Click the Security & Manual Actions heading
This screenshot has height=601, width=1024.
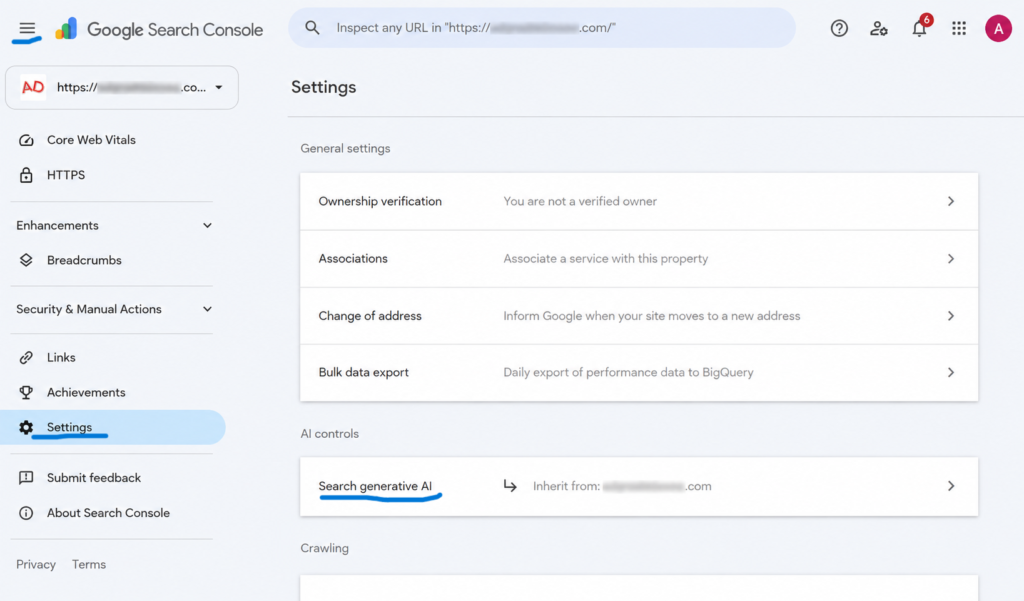click(x=89, y=309)
